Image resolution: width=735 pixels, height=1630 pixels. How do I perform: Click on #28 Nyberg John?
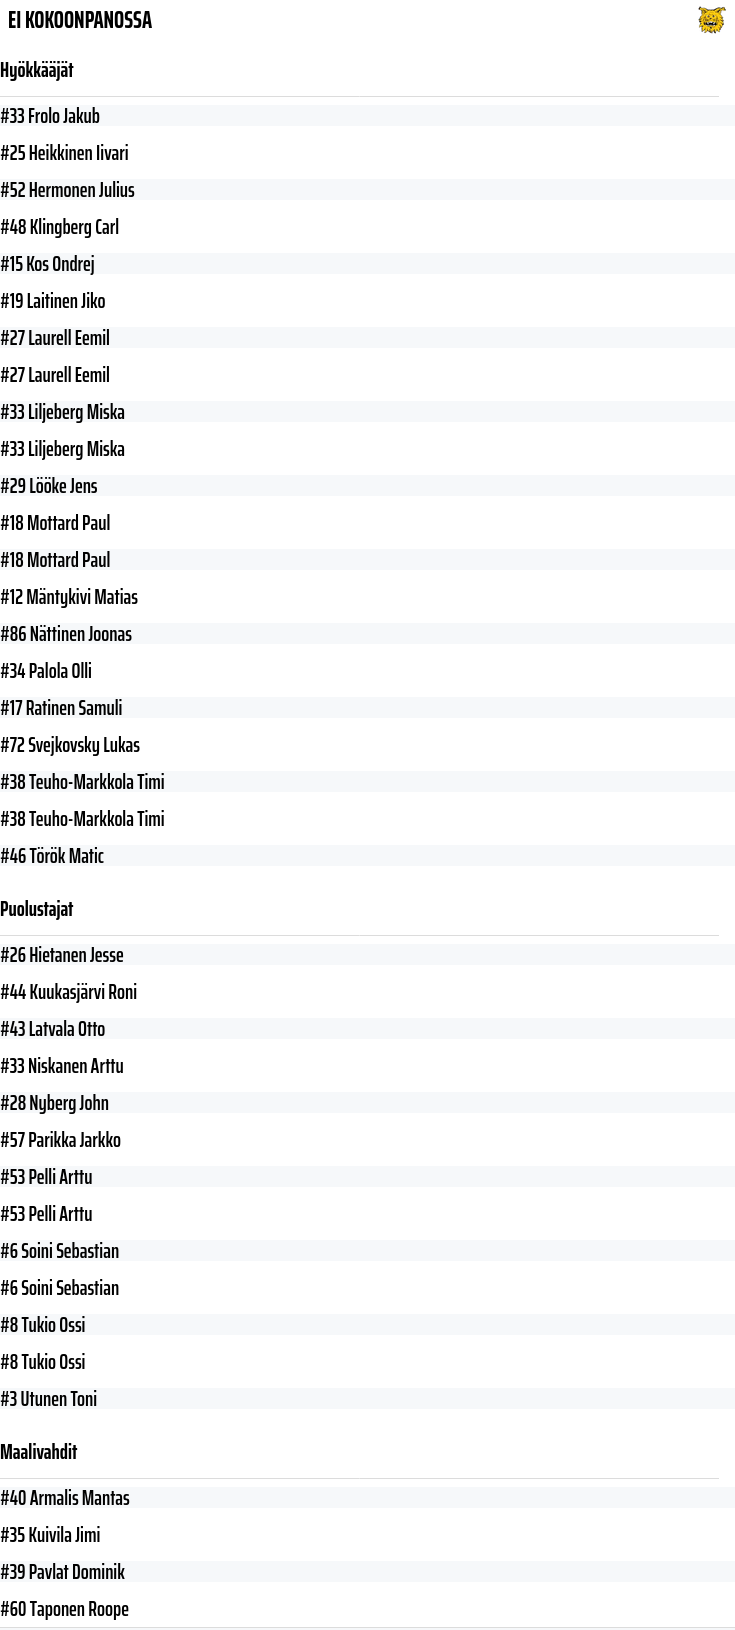pos(54,1103)
